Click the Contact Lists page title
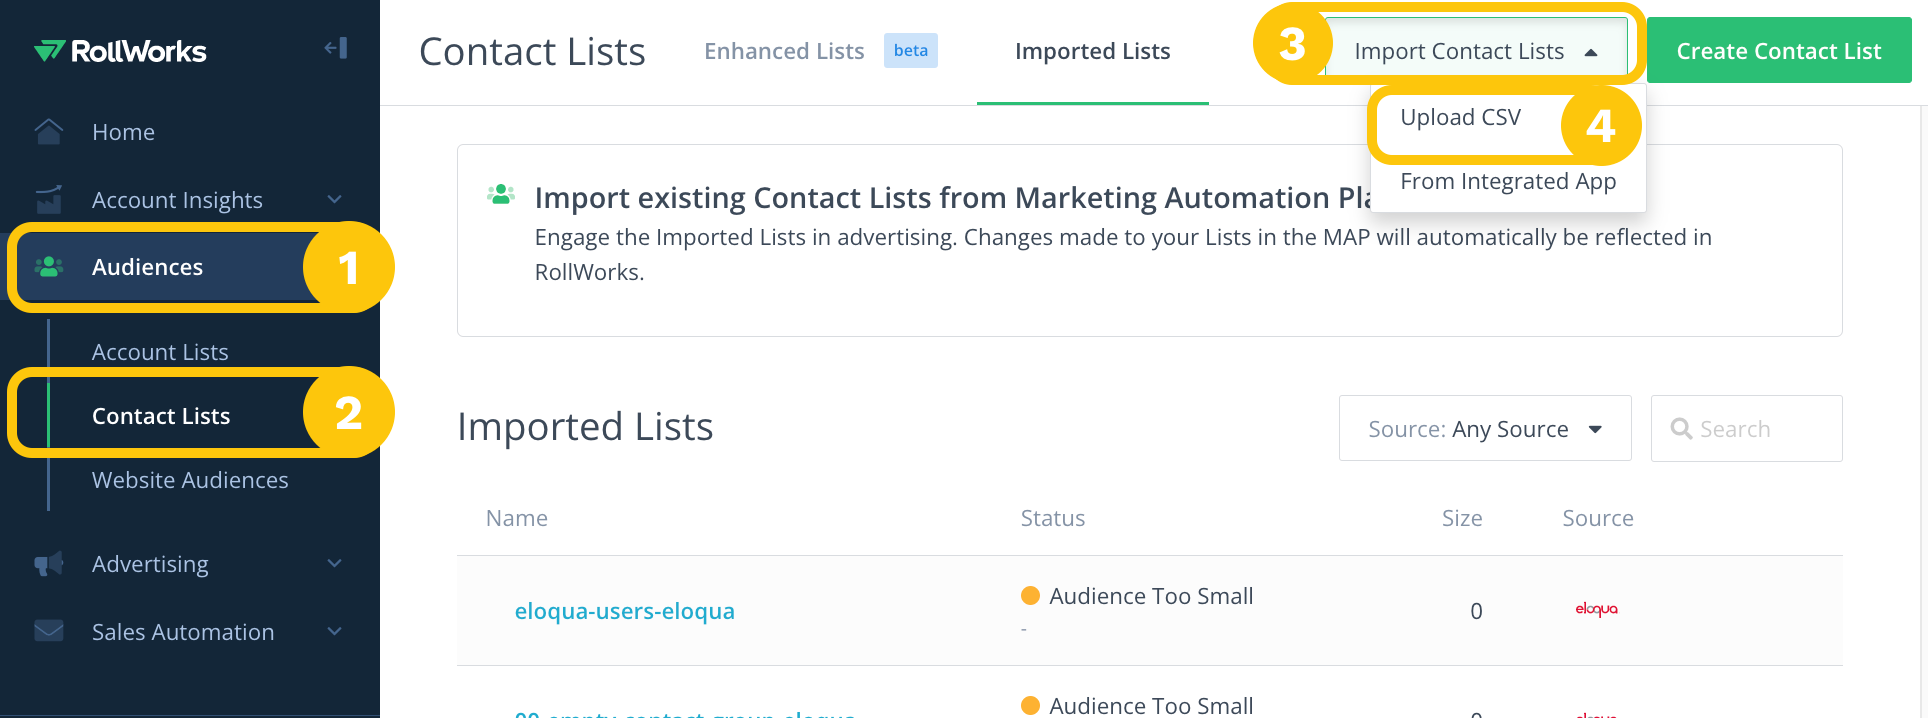This screenshot has height=718, width=1928. click(x=532, y=52)
